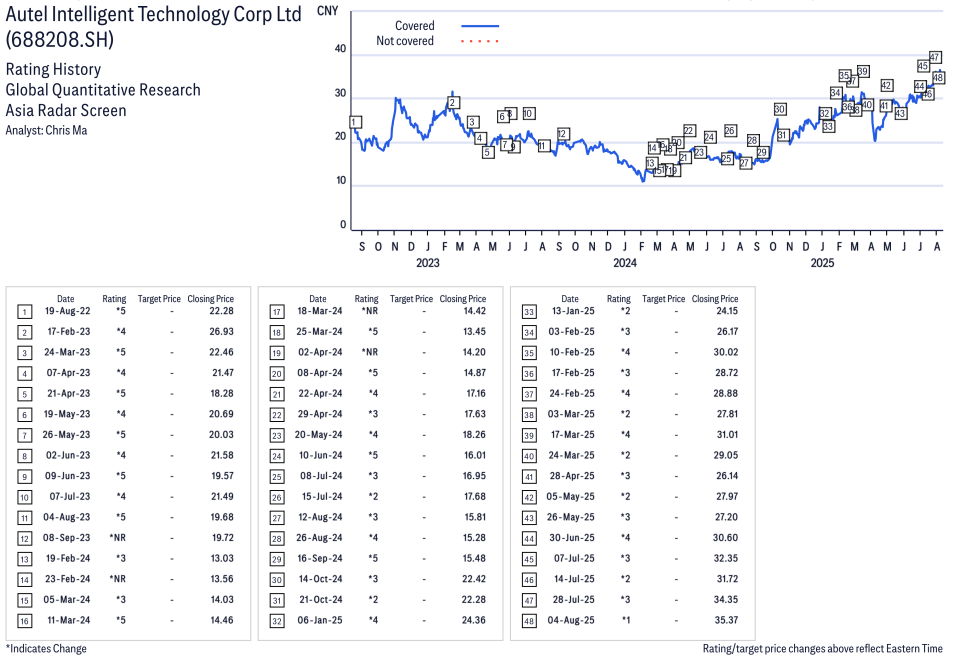Click the date cell '11-Mar-24'

pyautogui.click(x=69, y=620)
